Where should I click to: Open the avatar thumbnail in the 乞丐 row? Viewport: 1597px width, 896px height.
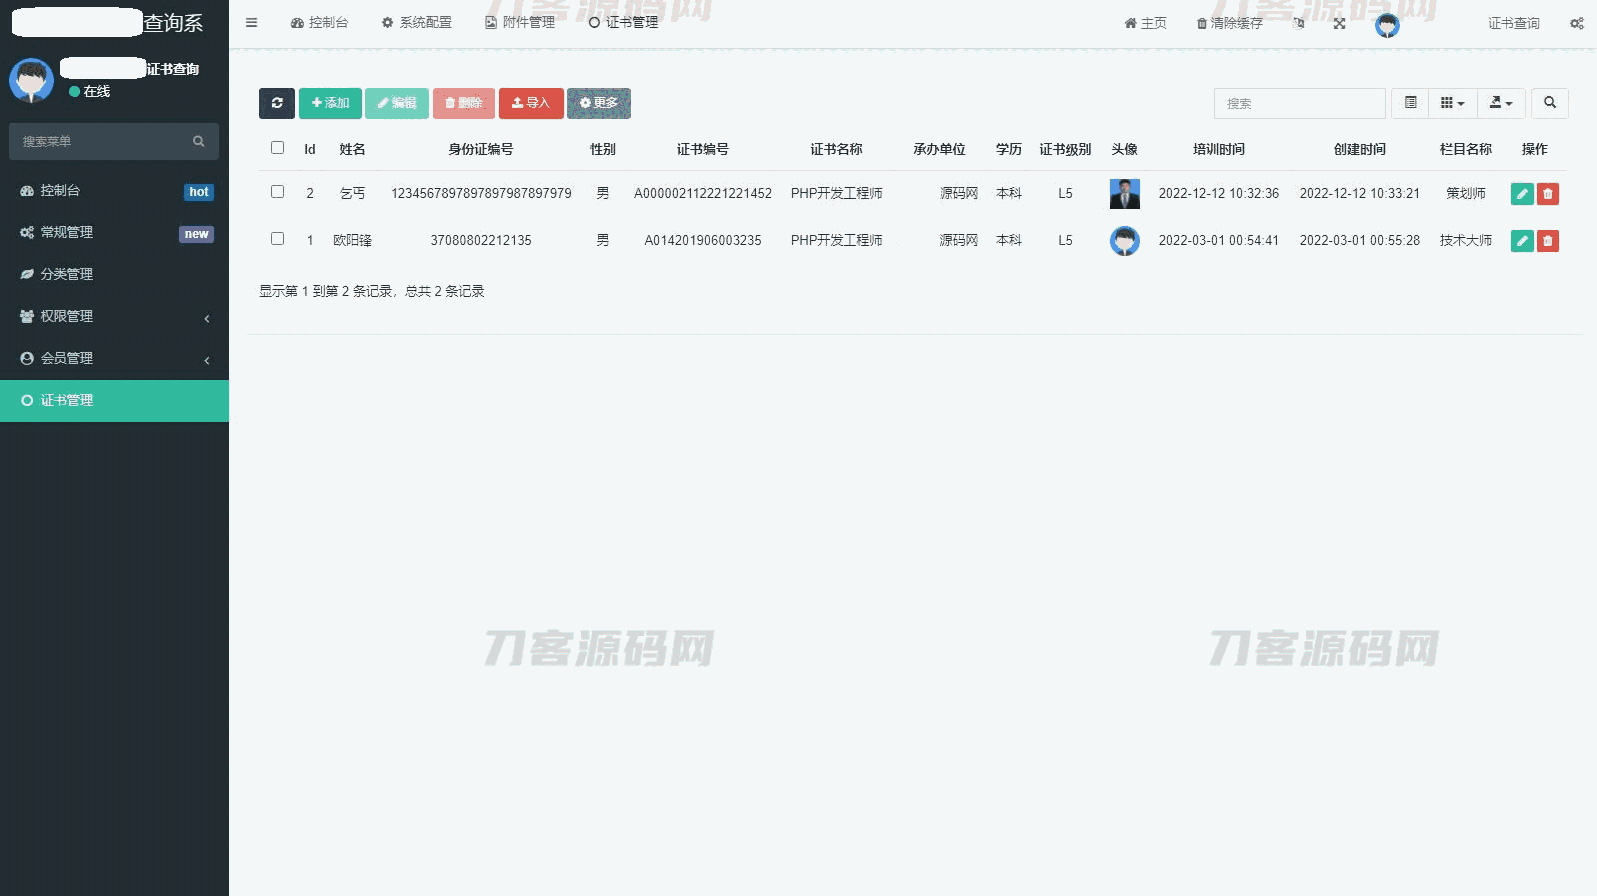coord(1125,194)
